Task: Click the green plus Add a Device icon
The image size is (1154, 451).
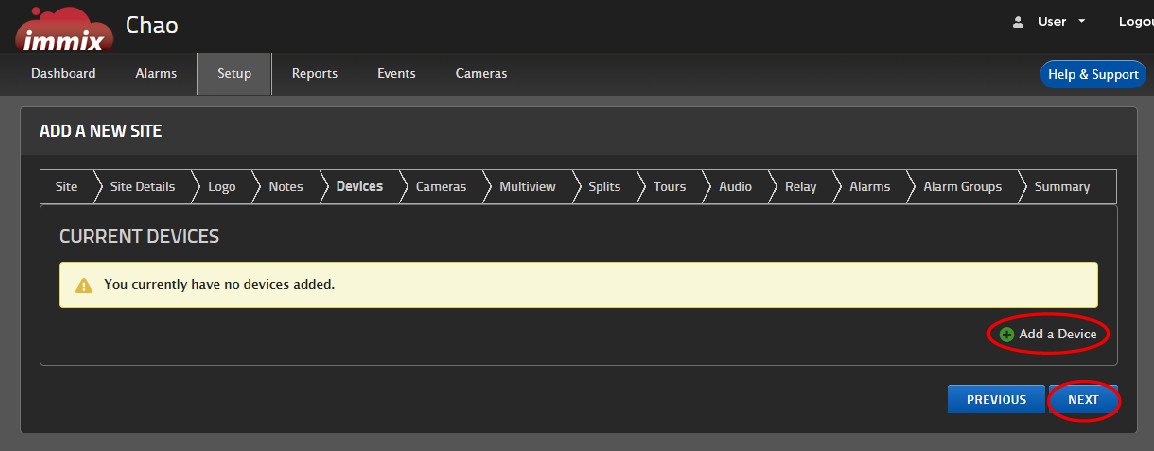Action: coord(1007,334)
